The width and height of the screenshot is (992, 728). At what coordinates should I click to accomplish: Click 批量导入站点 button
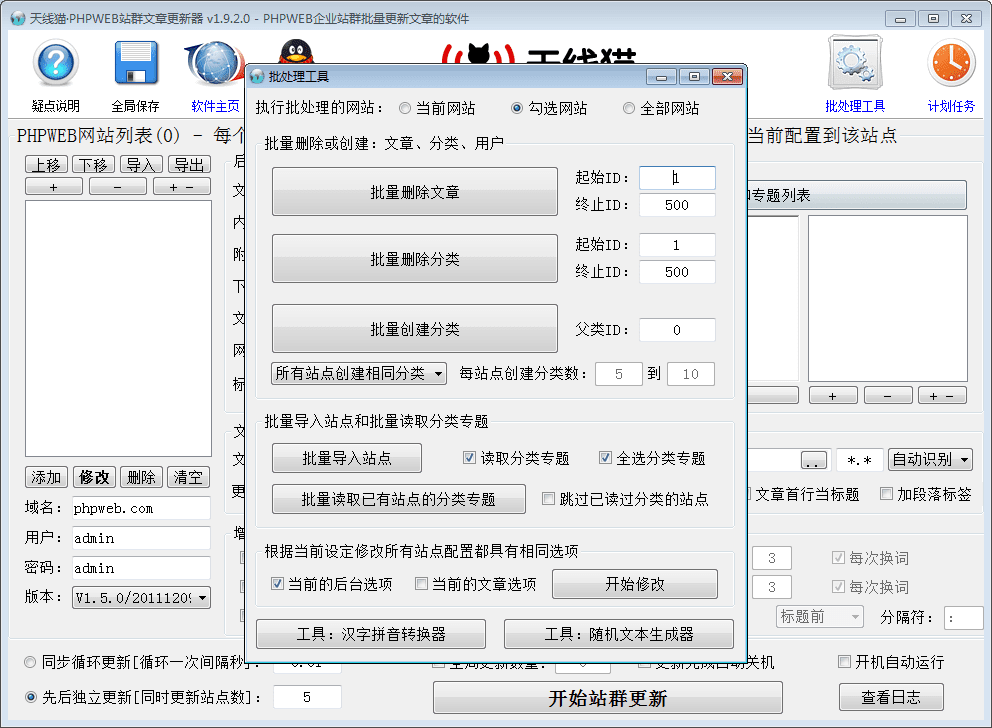[x=347, y=458]
